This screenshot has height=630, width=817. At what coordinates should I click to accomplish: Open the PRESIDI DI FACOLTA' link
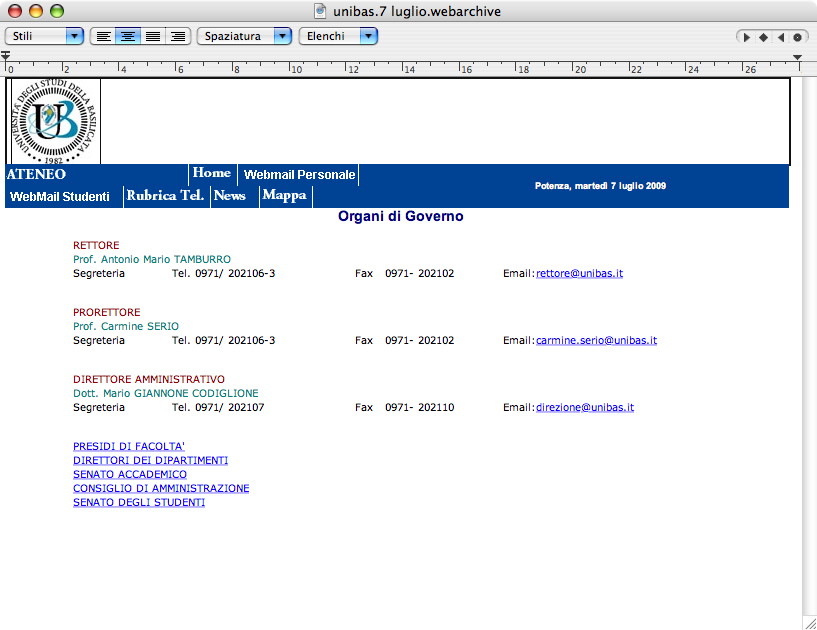pyautogui.click(x=129, y=446)
